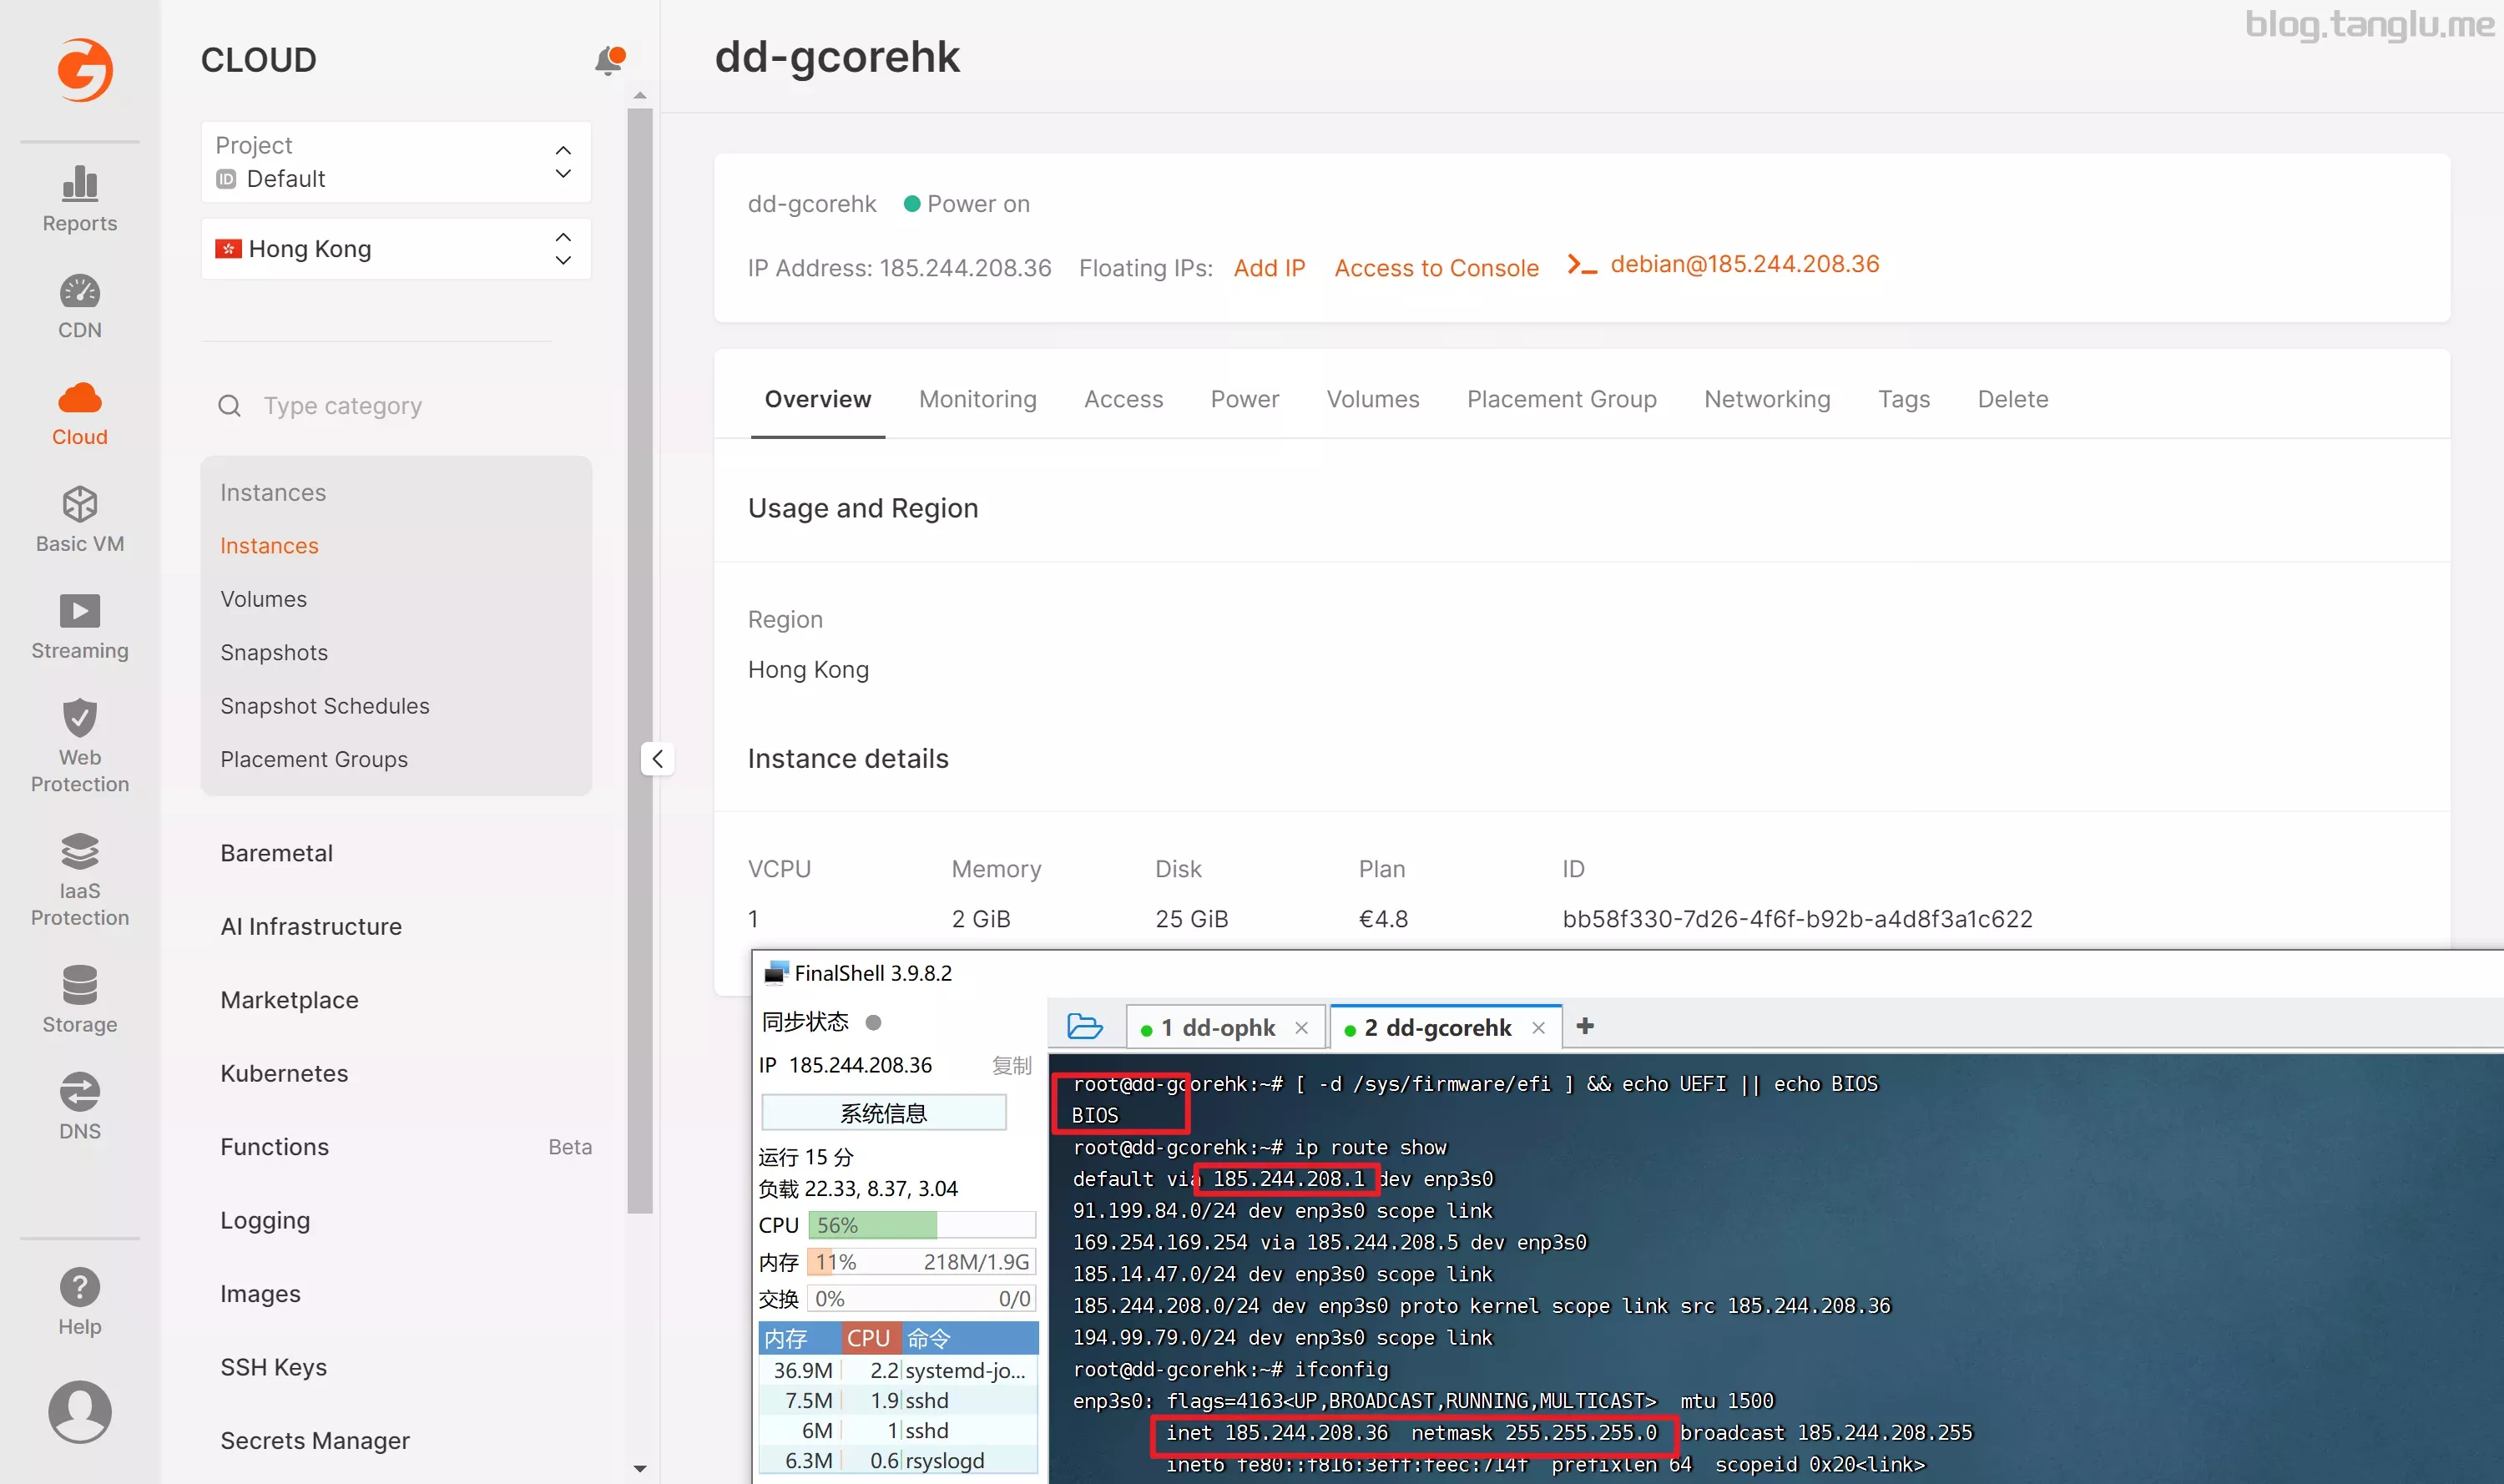
Task: Open the DNS section icon
Action: [x=79, y=1092]
